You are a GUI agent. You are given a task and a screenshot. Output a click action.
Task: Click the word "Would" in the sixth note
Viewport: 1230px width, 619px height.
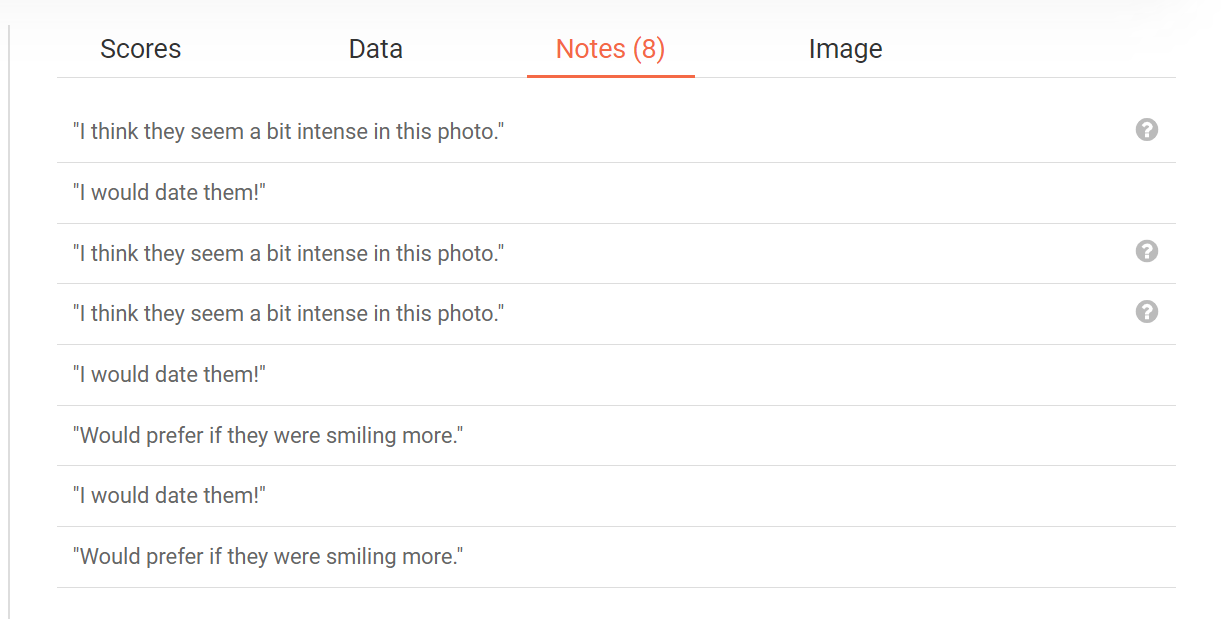[108, 436]
